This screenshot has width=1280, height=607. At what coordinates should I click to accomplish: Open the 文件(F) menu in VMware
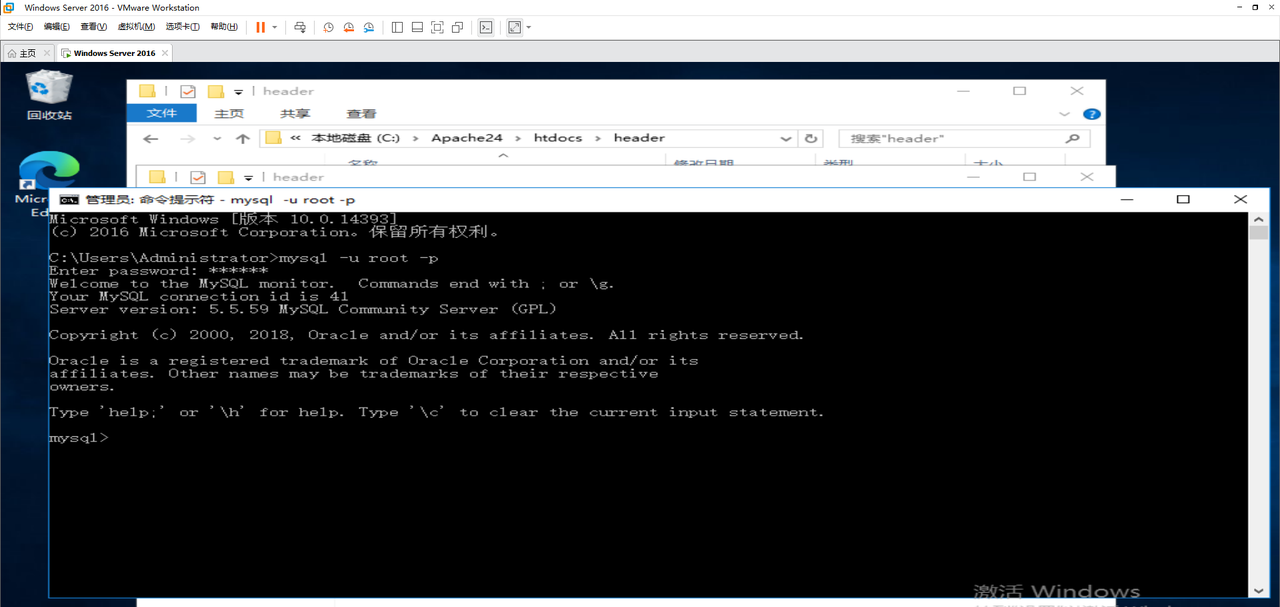[21, 27]
